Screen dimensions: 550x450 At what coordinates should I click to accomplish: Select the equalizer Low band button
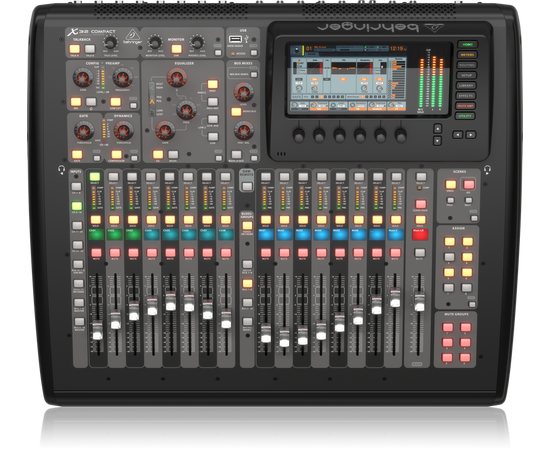click(x=213, y=137)
